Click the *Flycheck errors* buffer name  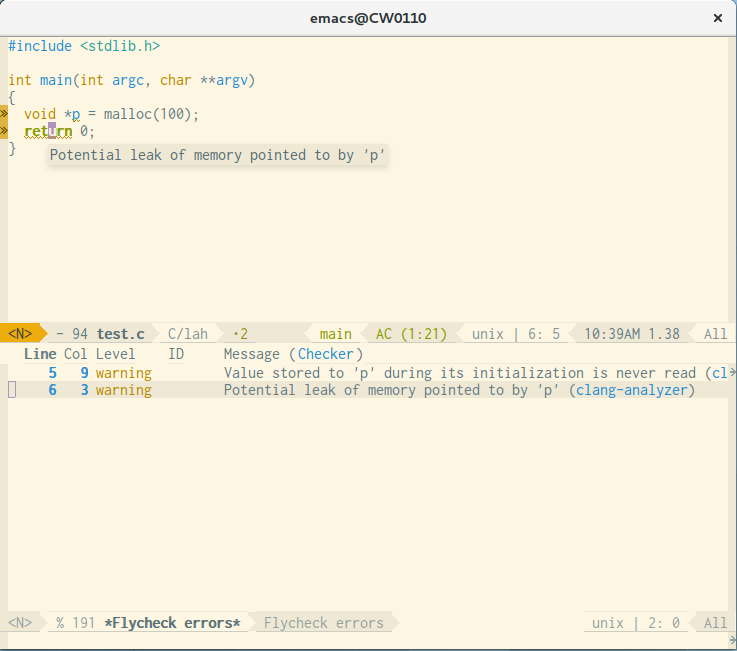point(175,623)
